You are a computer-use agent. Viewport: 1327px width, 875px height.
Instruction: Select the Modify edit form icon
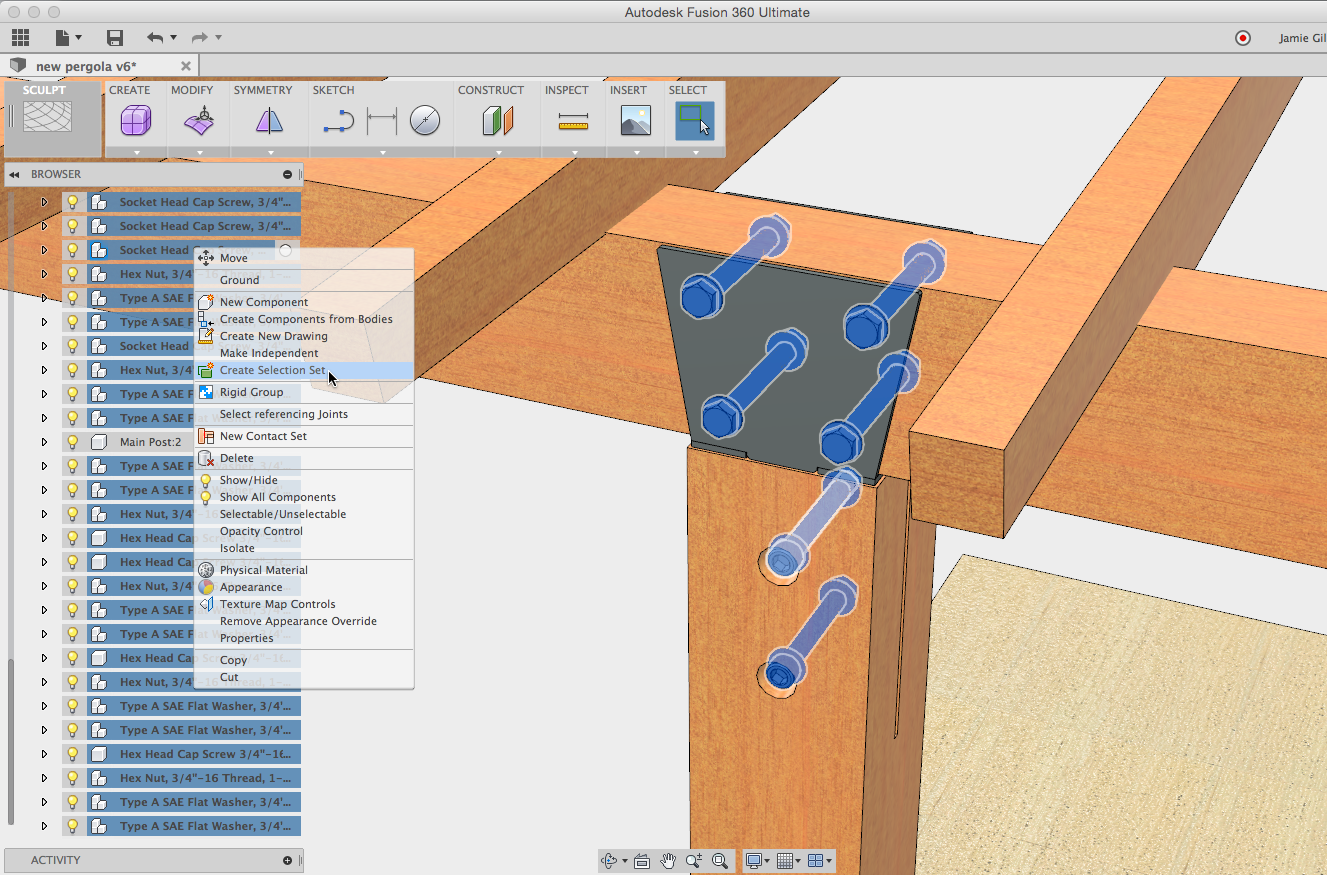[x=198, y=121]
